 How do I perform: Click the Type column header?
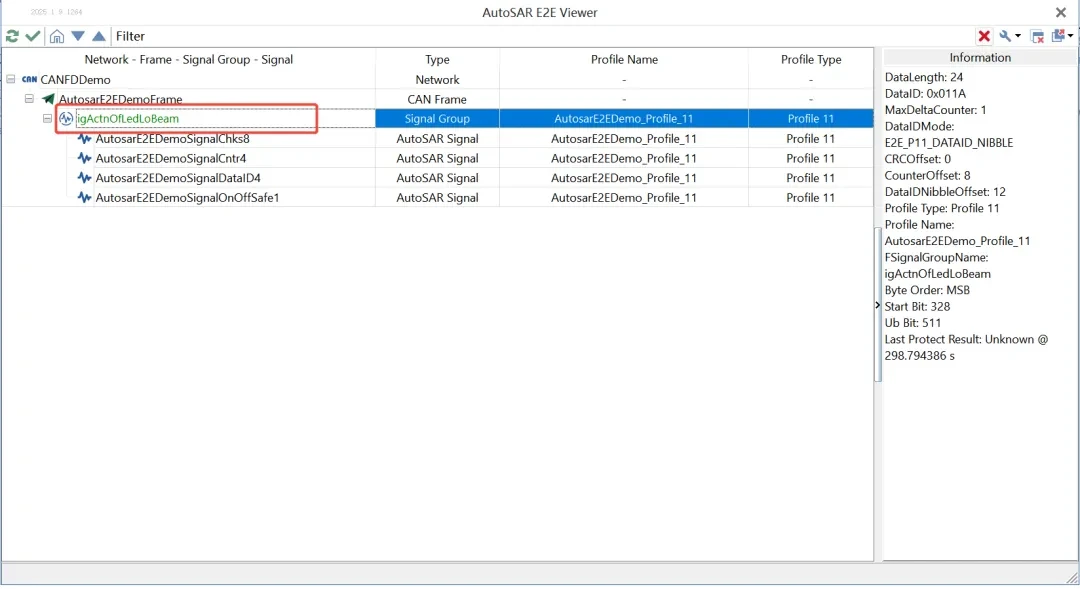coord(437,59)
